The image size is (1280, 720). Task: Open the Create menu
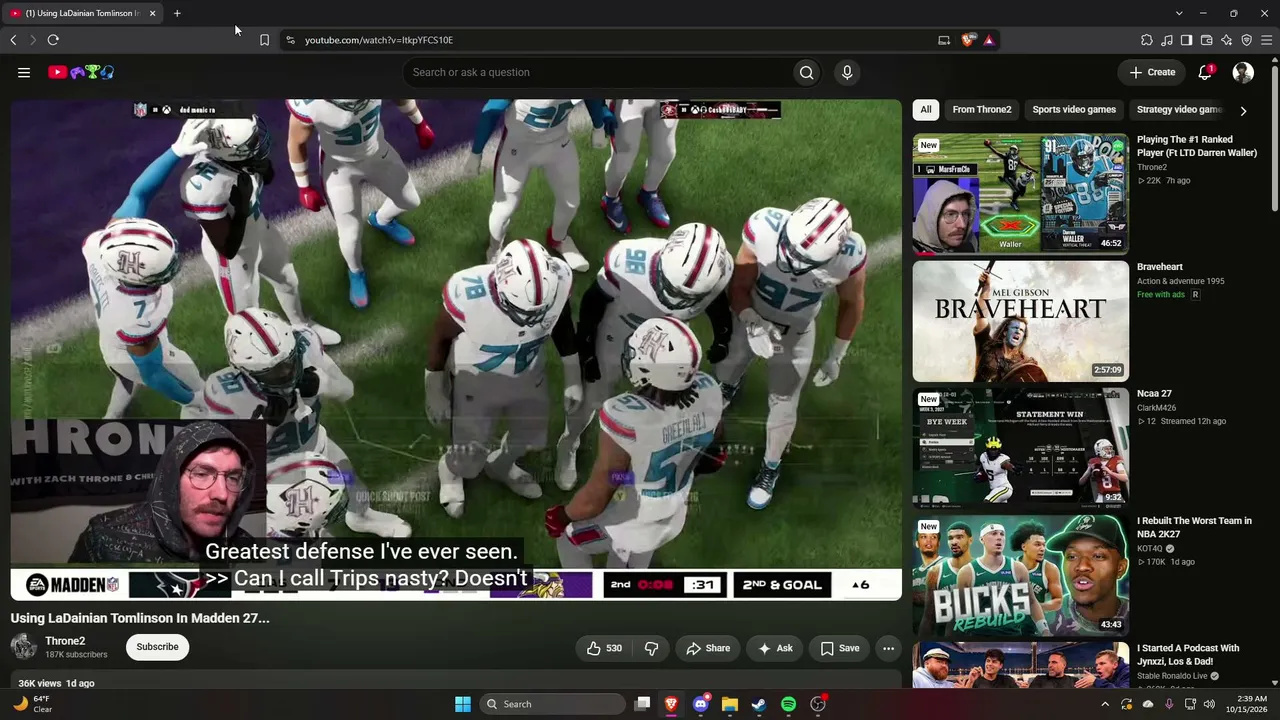[x=1152, y=72]
